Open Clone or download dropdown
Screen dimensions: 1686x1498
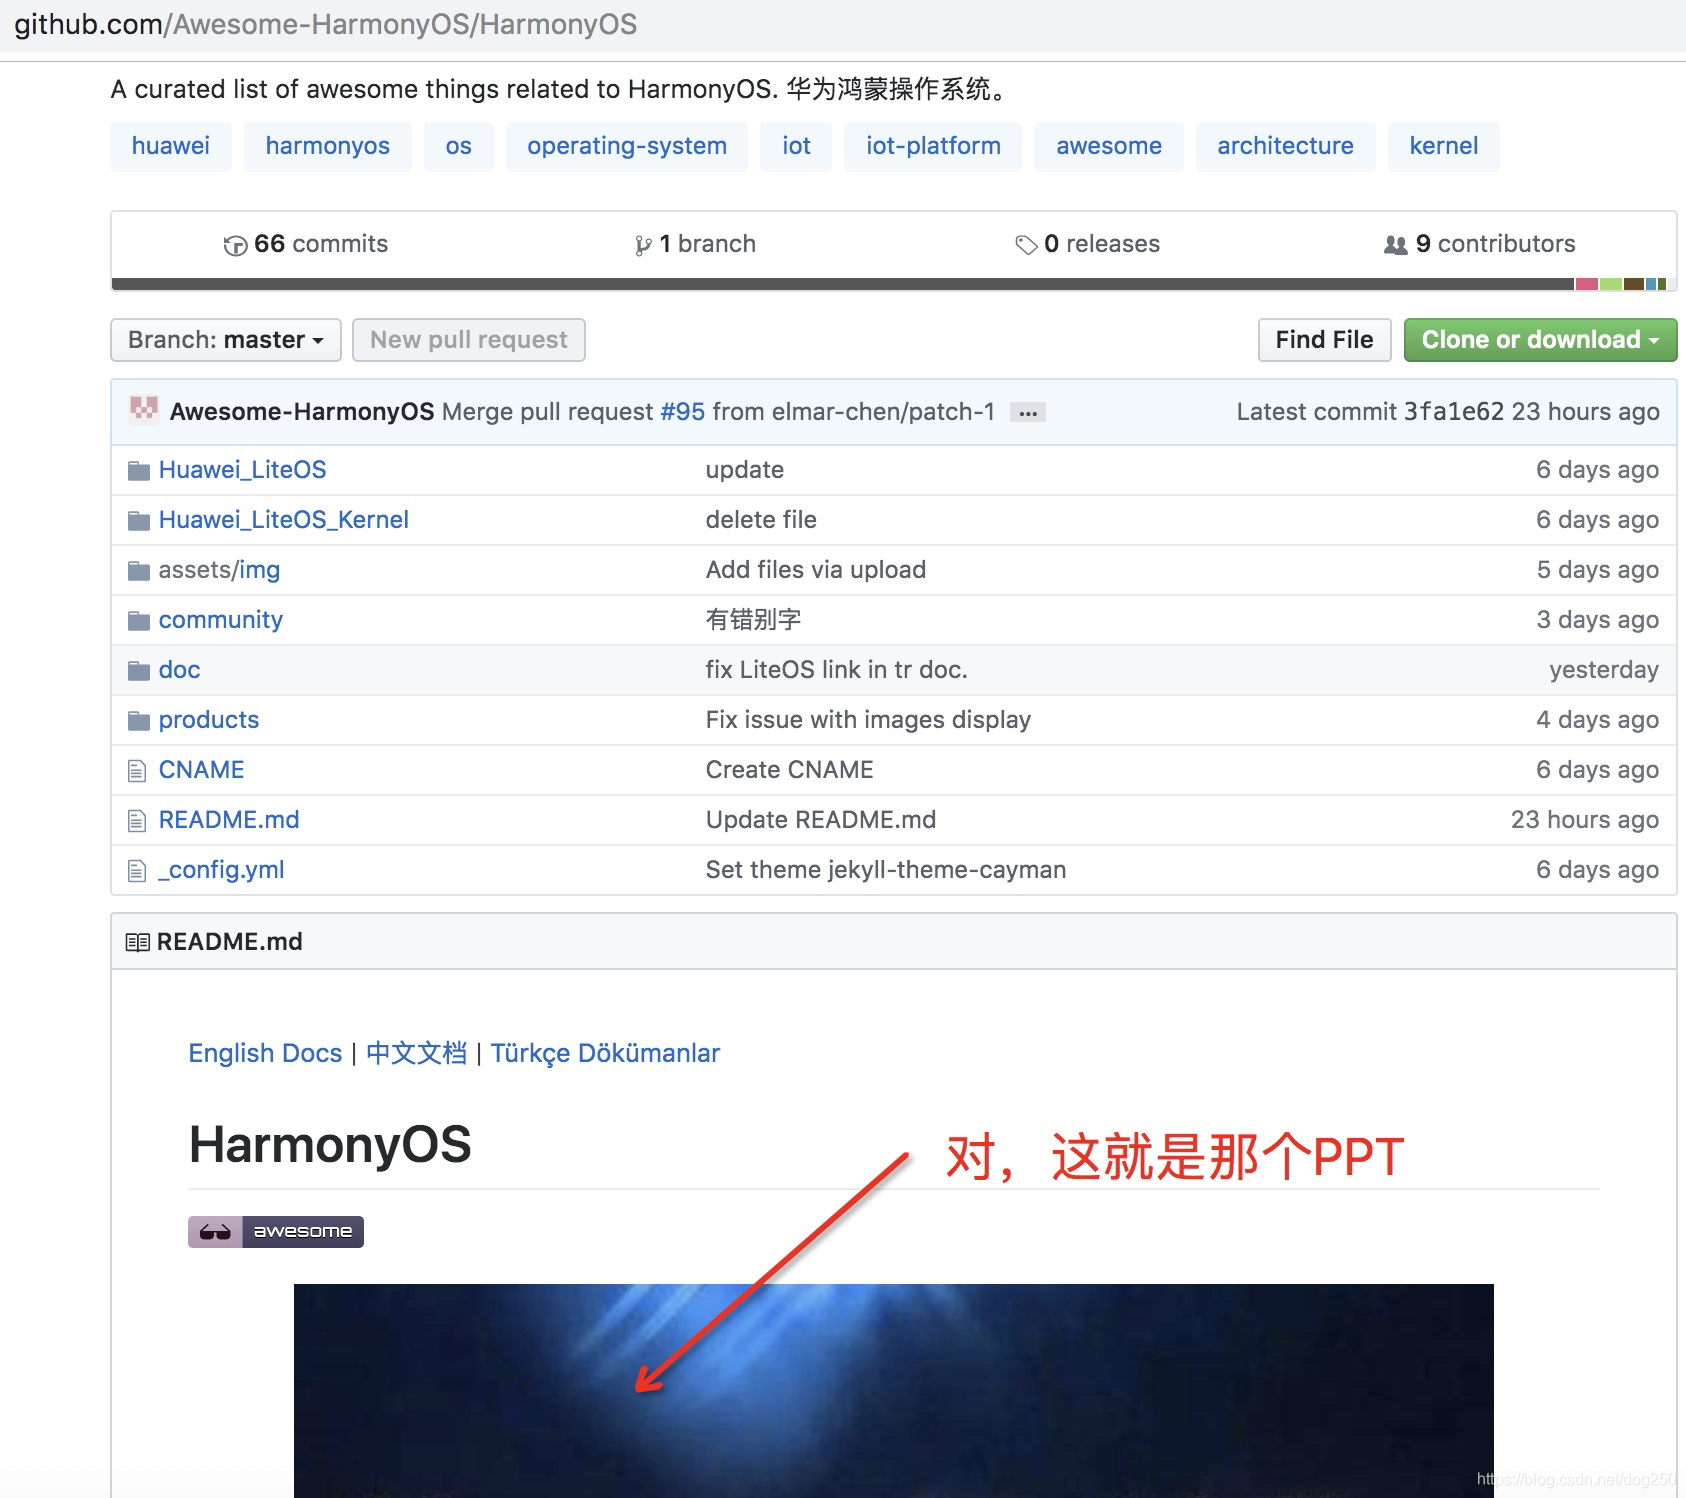[1540, 340]
